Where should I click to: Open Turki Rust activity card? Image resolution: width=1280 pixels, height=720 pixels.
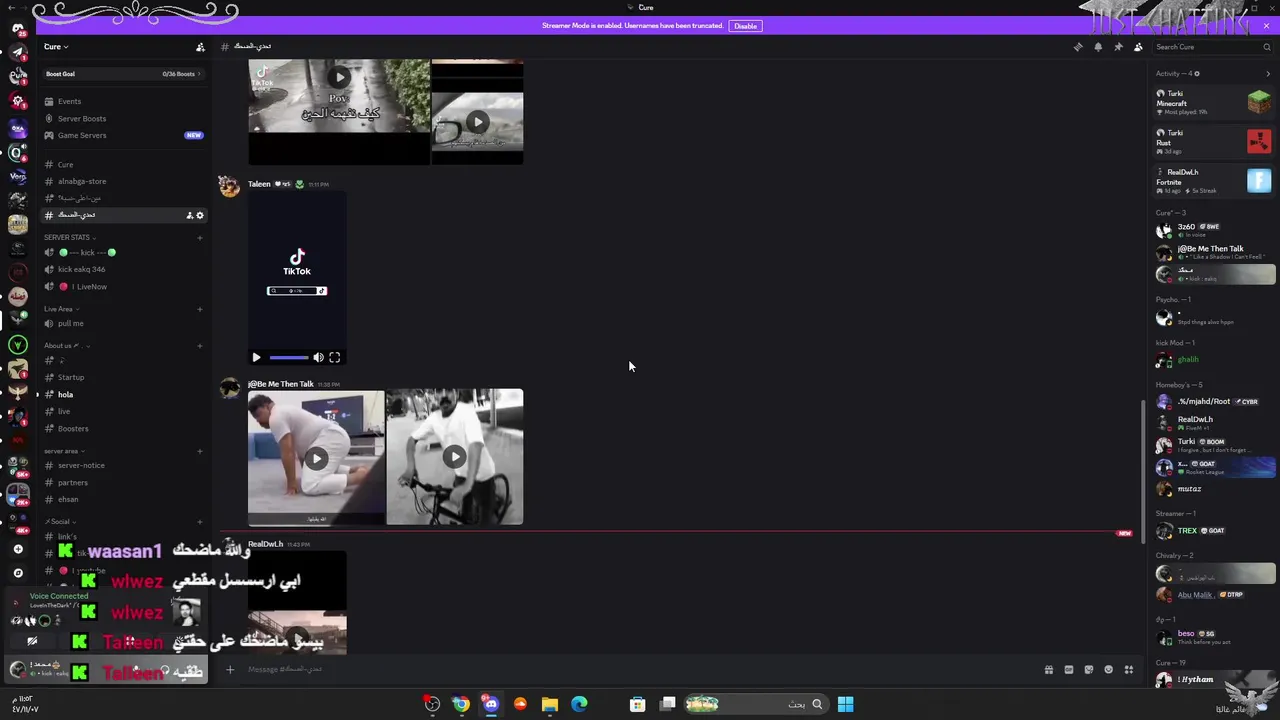[1214, 141]
